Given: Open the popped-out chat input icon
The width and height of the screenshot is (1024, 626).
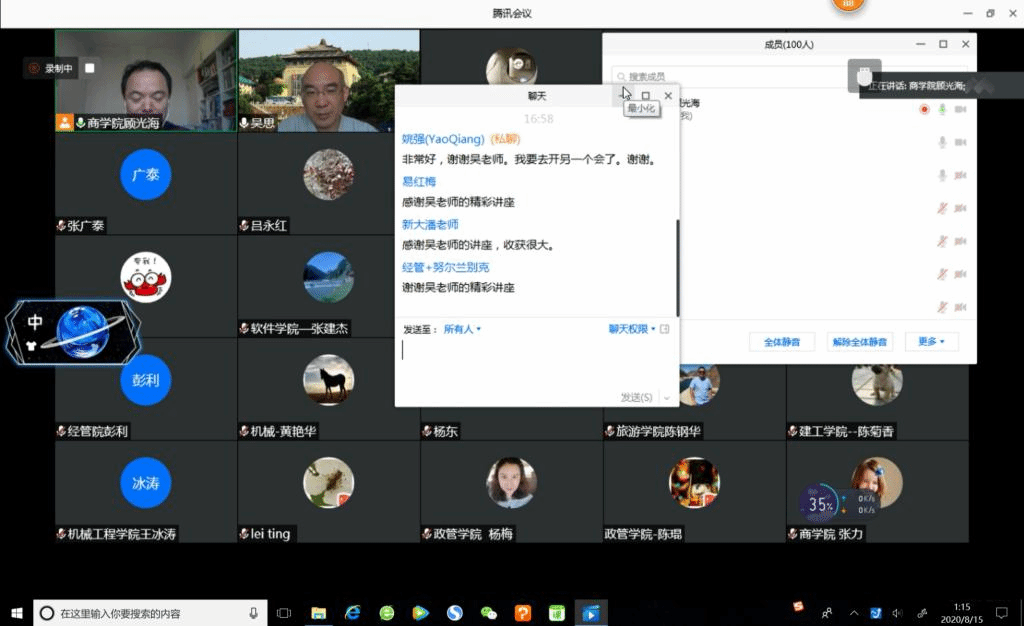Looking at the screenshot, I should tap(664, 329).
